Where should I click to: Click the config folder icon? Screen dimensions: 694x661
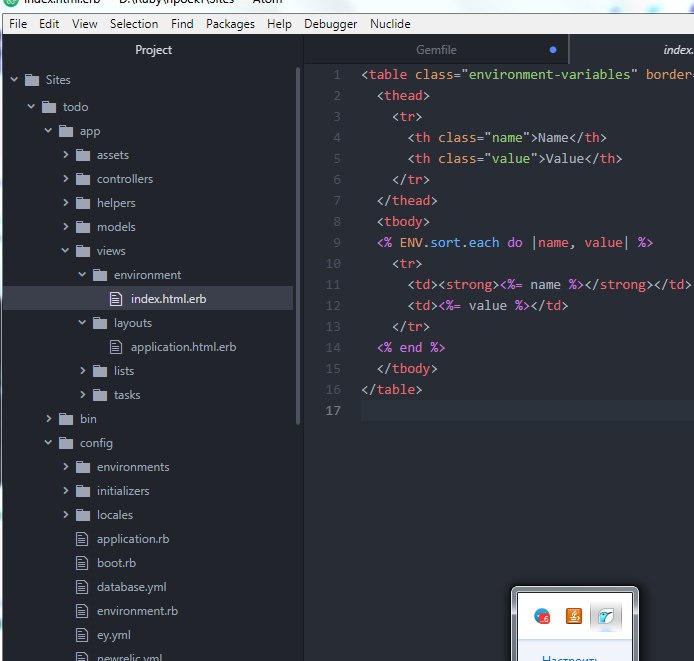(x=66, y=443)
